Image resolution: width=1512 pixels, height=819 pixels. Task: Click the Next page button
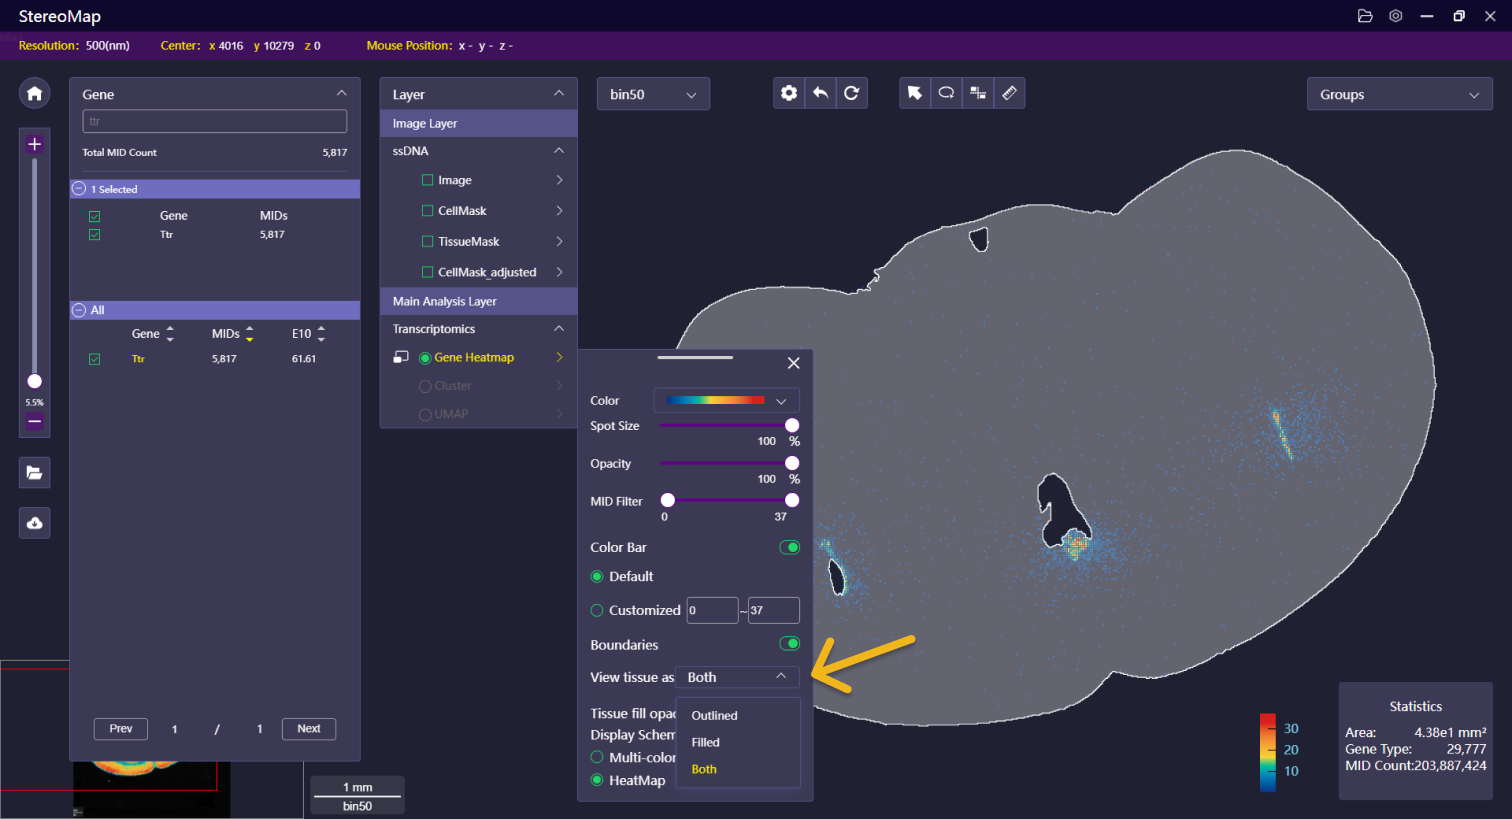[308, 728]
